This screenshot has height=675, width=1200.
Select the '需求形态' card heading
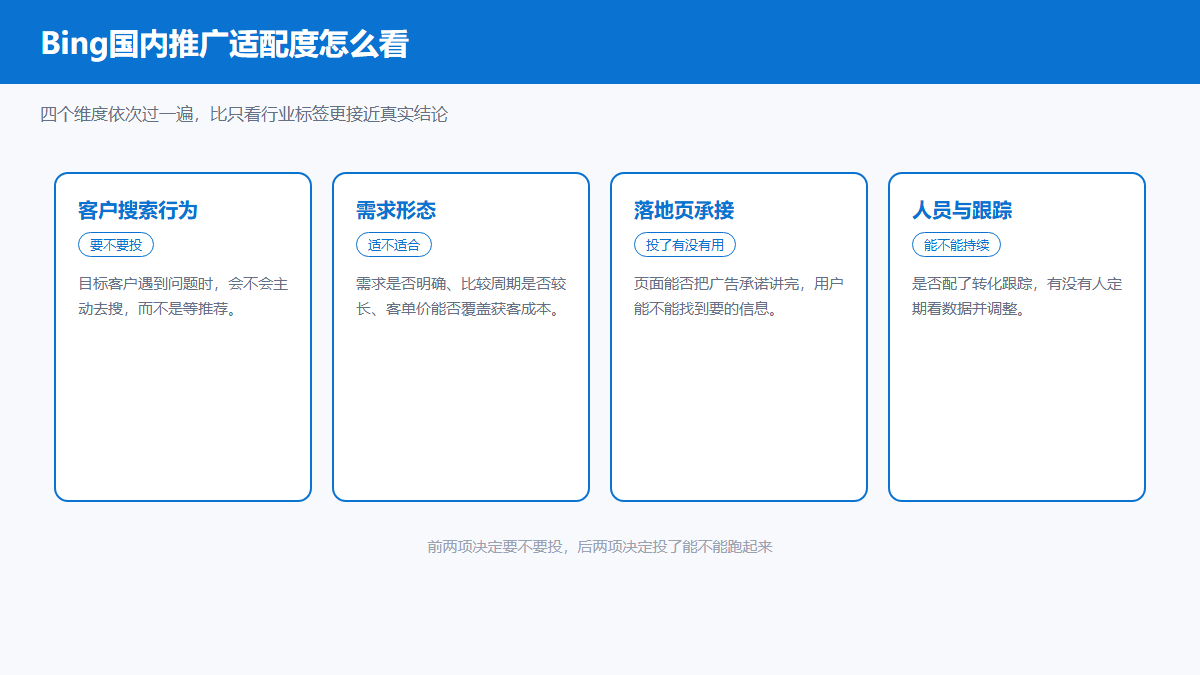[x=396, y=210]
